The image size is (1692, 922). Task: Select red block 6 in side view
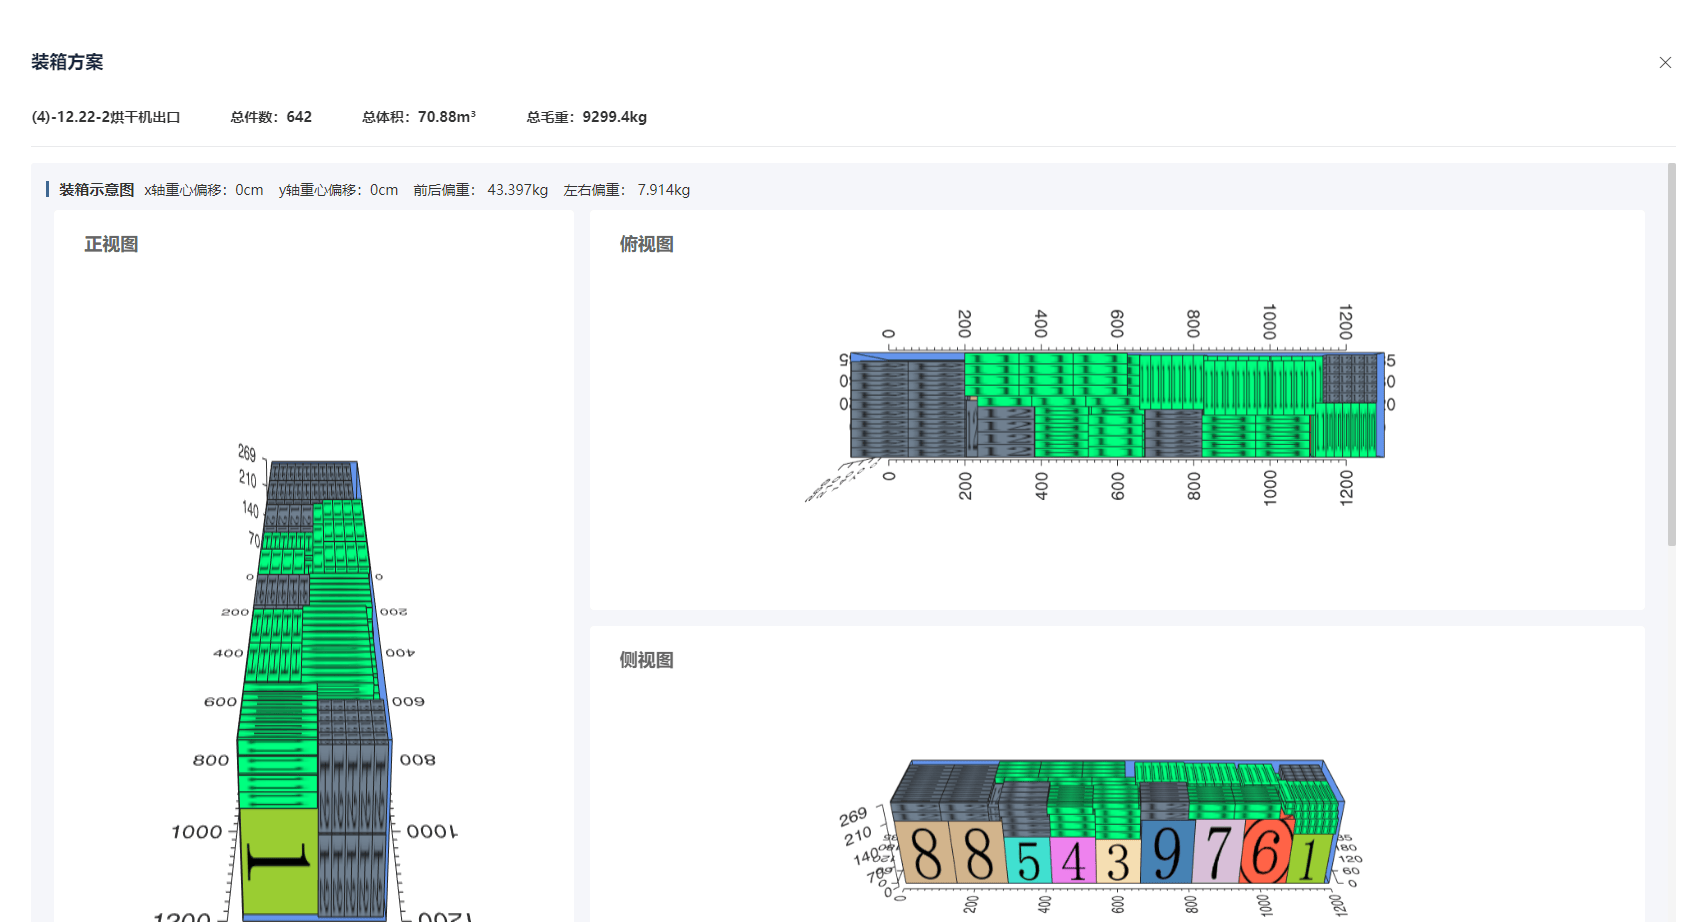[1265, 854]
